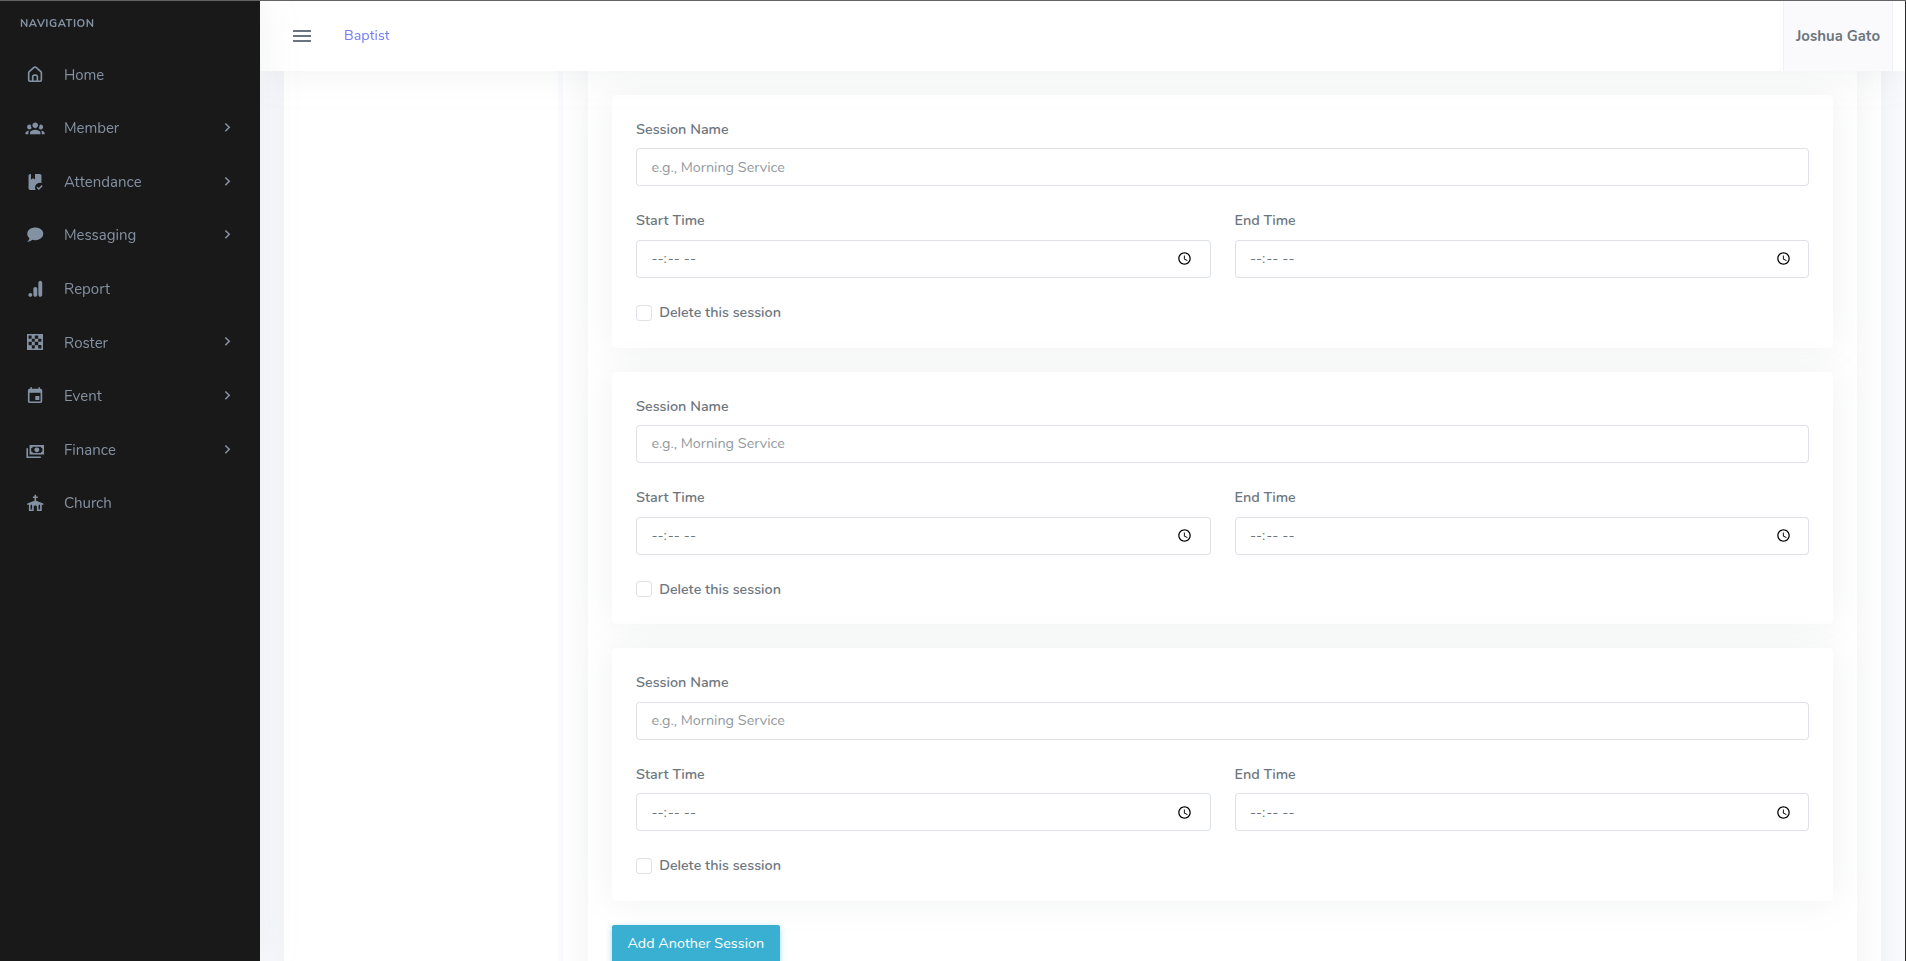Select the Report bar-chart icon
Viewport: 1906px width, 961px height.
pyautogui.click(x=35, y=288)
